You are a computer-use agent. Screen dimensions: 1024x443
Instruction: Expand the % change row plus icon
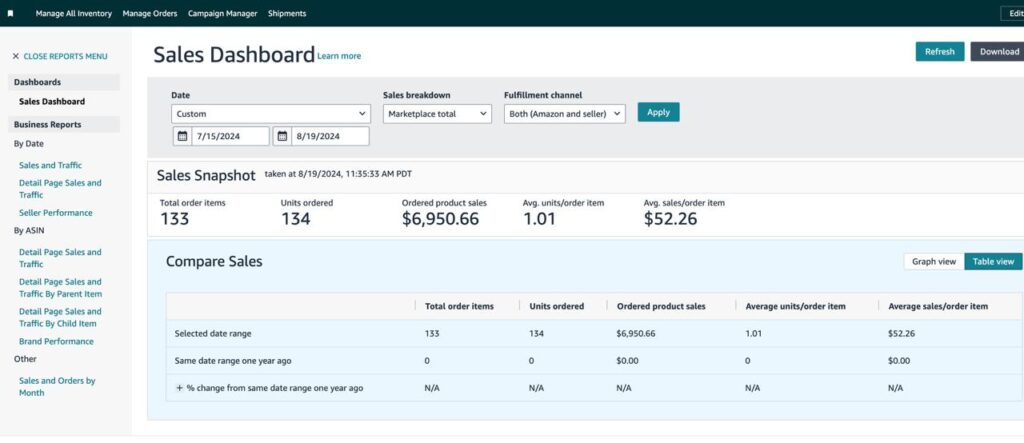180,388
